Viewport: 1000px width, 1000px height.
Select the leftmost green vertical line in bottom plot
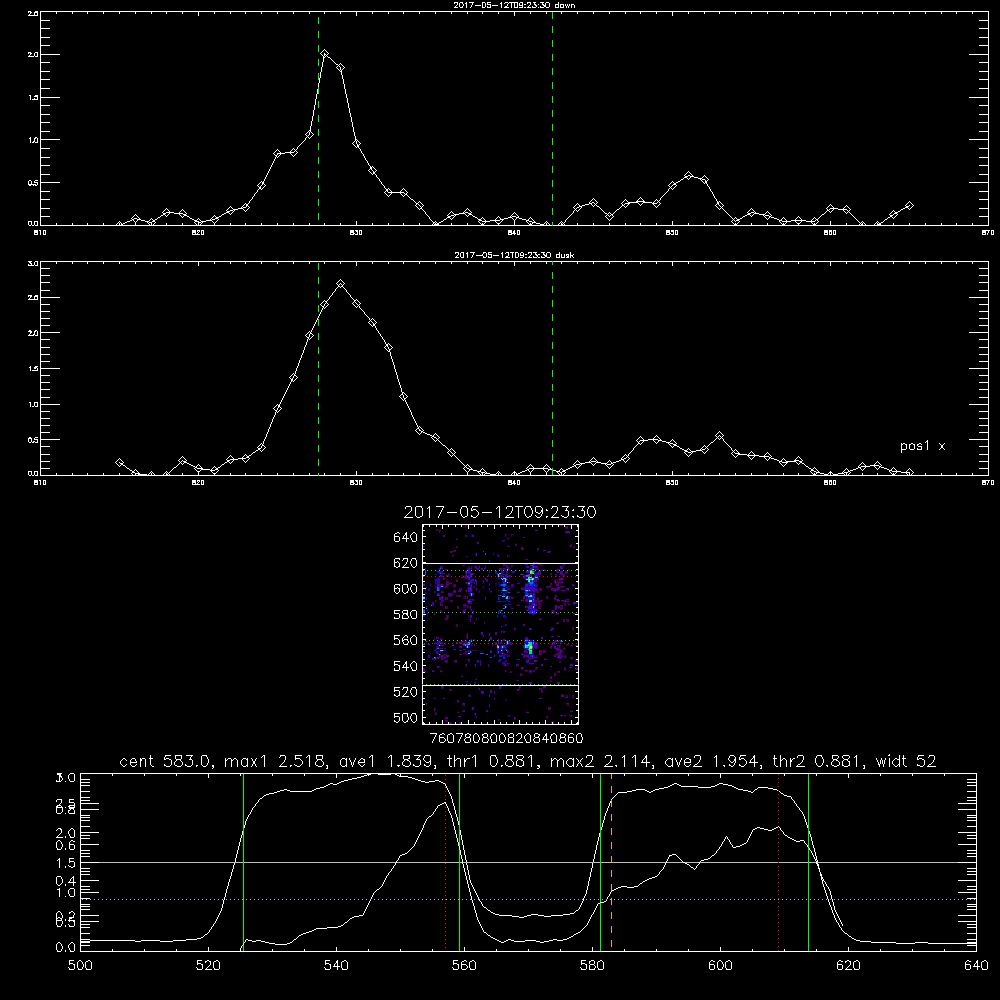point(243,861)
